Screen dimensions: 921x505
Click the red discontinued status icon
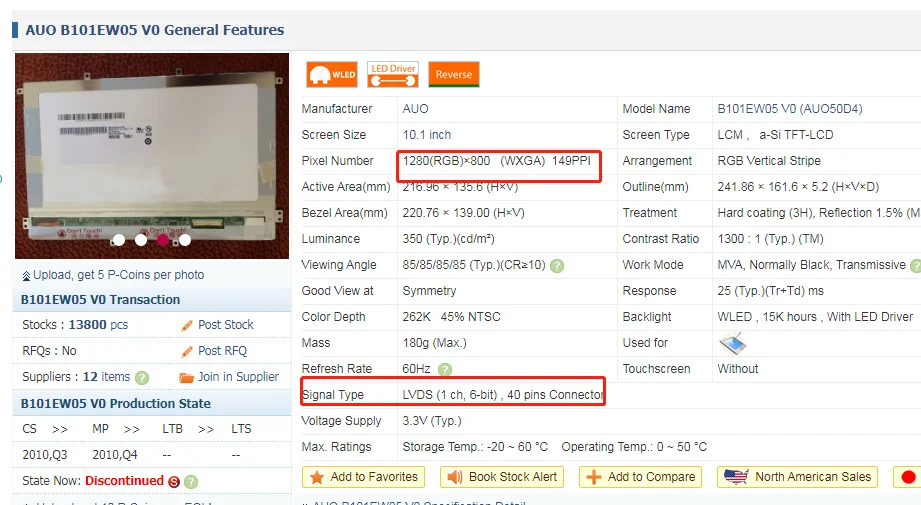(174, 482)
